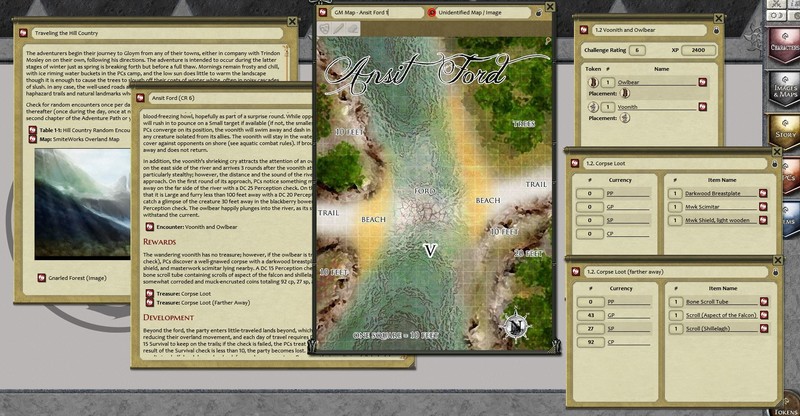Open Owlbear link icon in encounter list

coord(703,82)
